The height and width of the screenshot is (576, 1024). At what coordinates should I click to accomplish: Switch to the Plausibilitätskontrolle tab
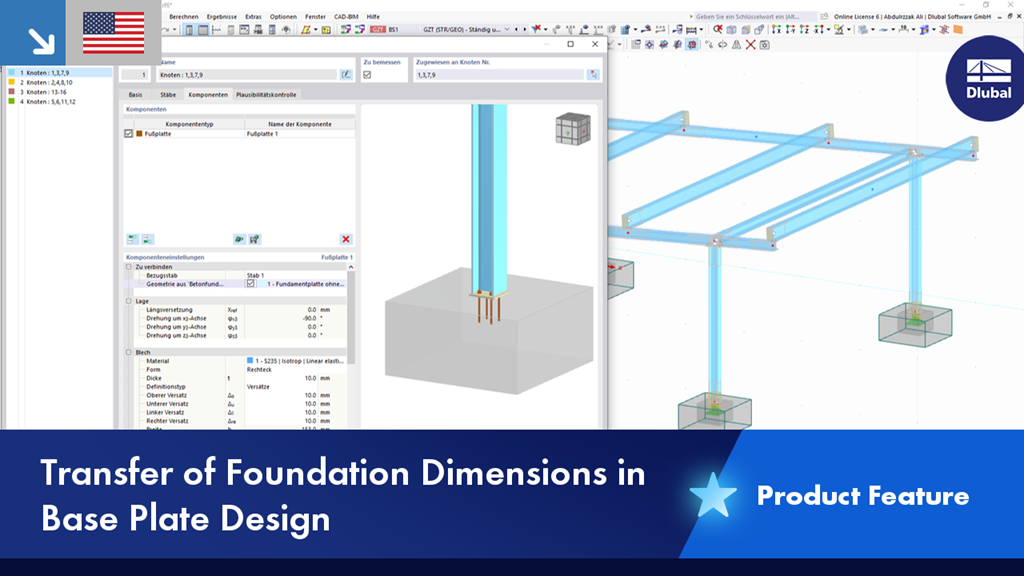click(x=266, y=95)
